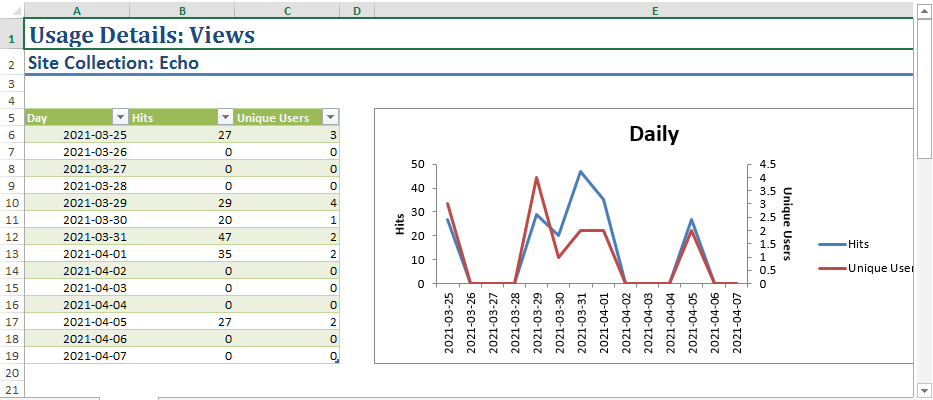933x400 pixels.
Task: Select the 2021-04-07 date cell
Action: [77, 356]
